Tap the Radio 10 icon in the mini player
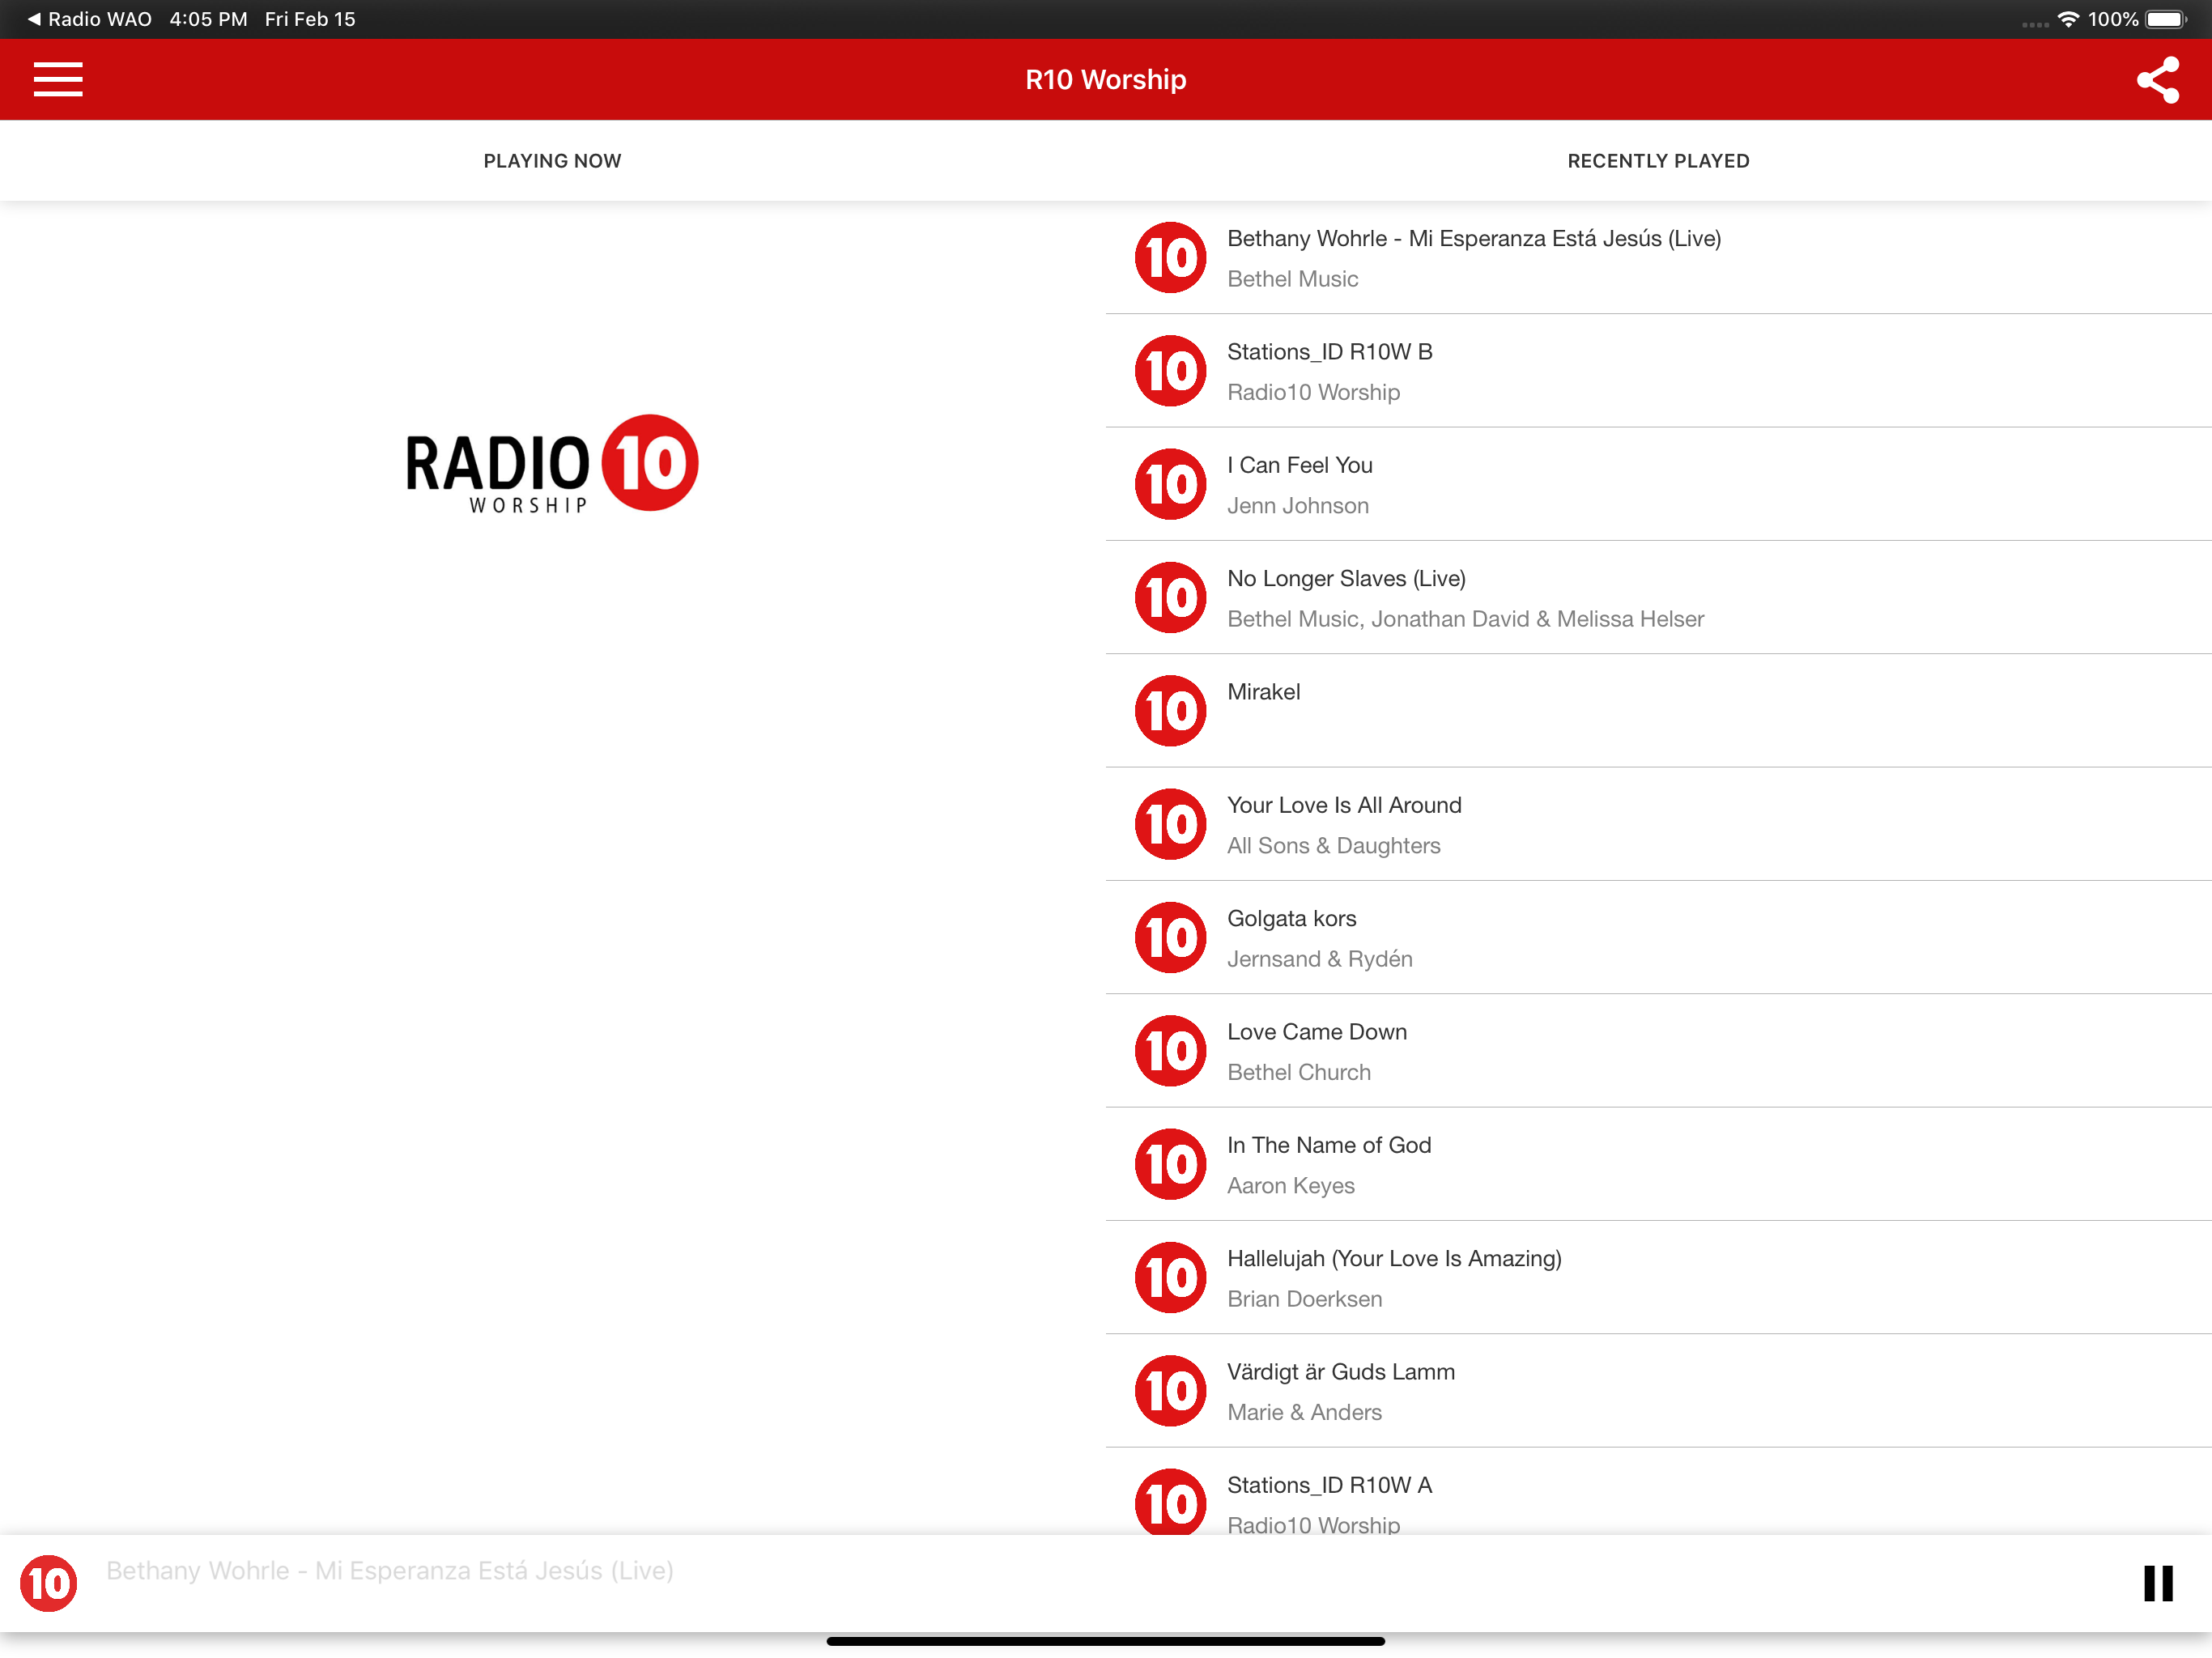2212x1658 pixels. [x=48, y=1583]
